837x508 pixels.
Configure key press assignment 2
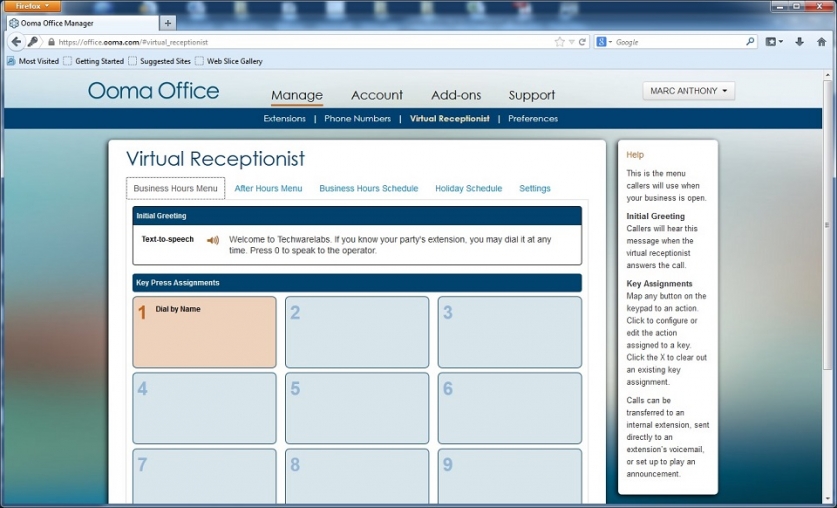coord(357,332)
